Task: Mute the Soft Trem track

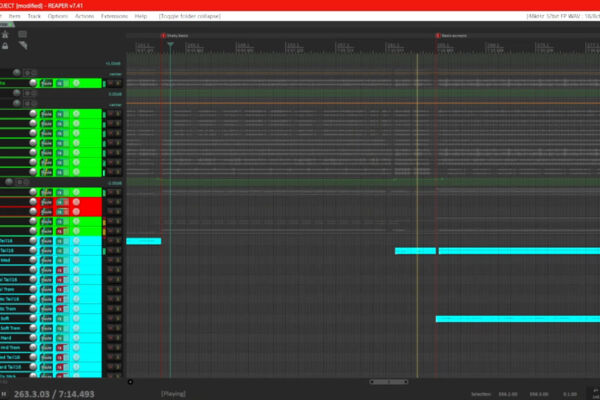Action: click(111, 328)
